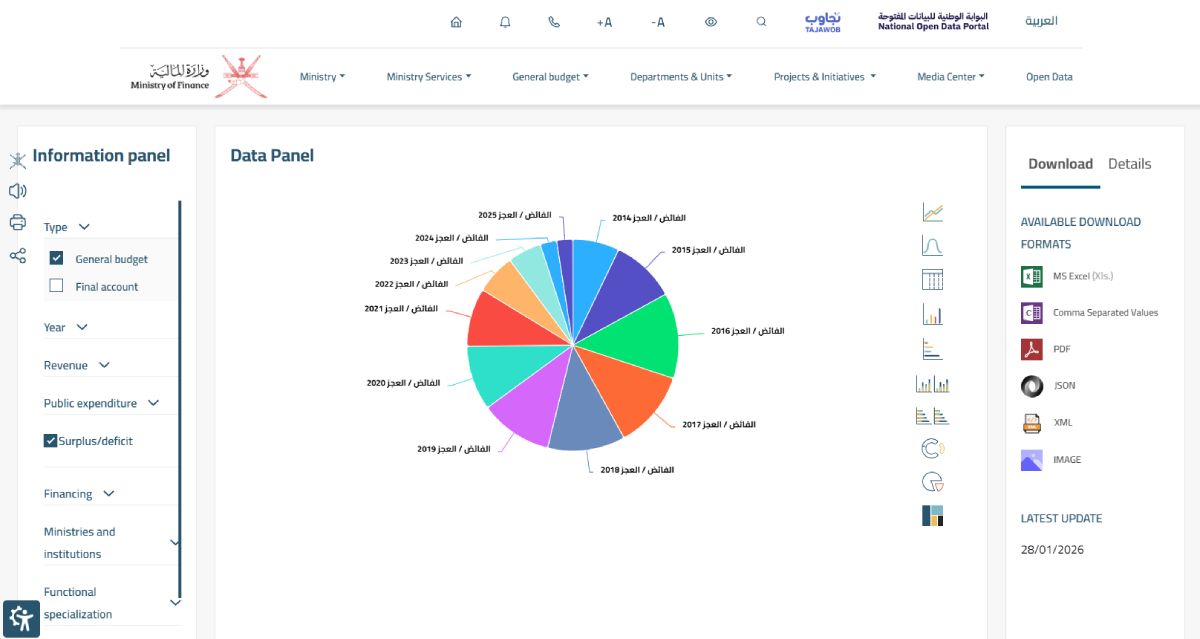Open the National Open Data Portal link
This screenshot has height=639, width=1200.
coord(933,21)
